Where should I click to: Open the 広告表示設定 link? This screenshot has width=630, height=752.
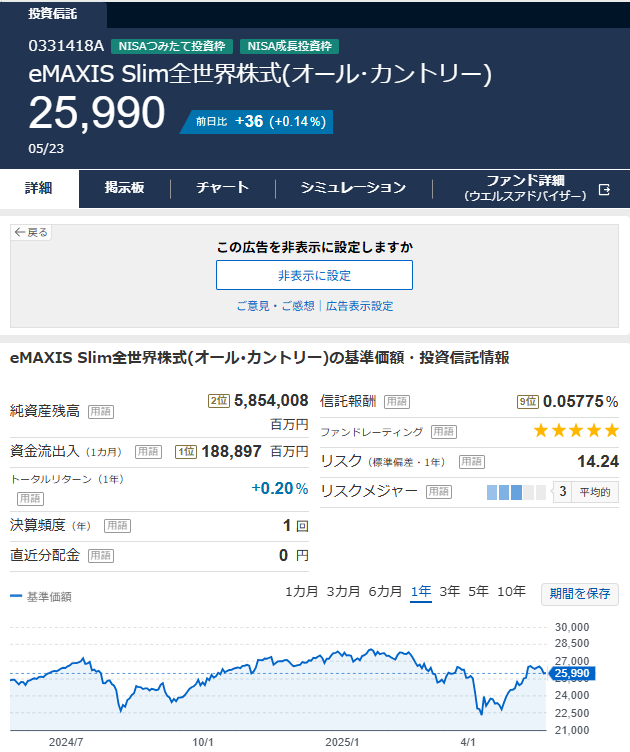(360, 306)
